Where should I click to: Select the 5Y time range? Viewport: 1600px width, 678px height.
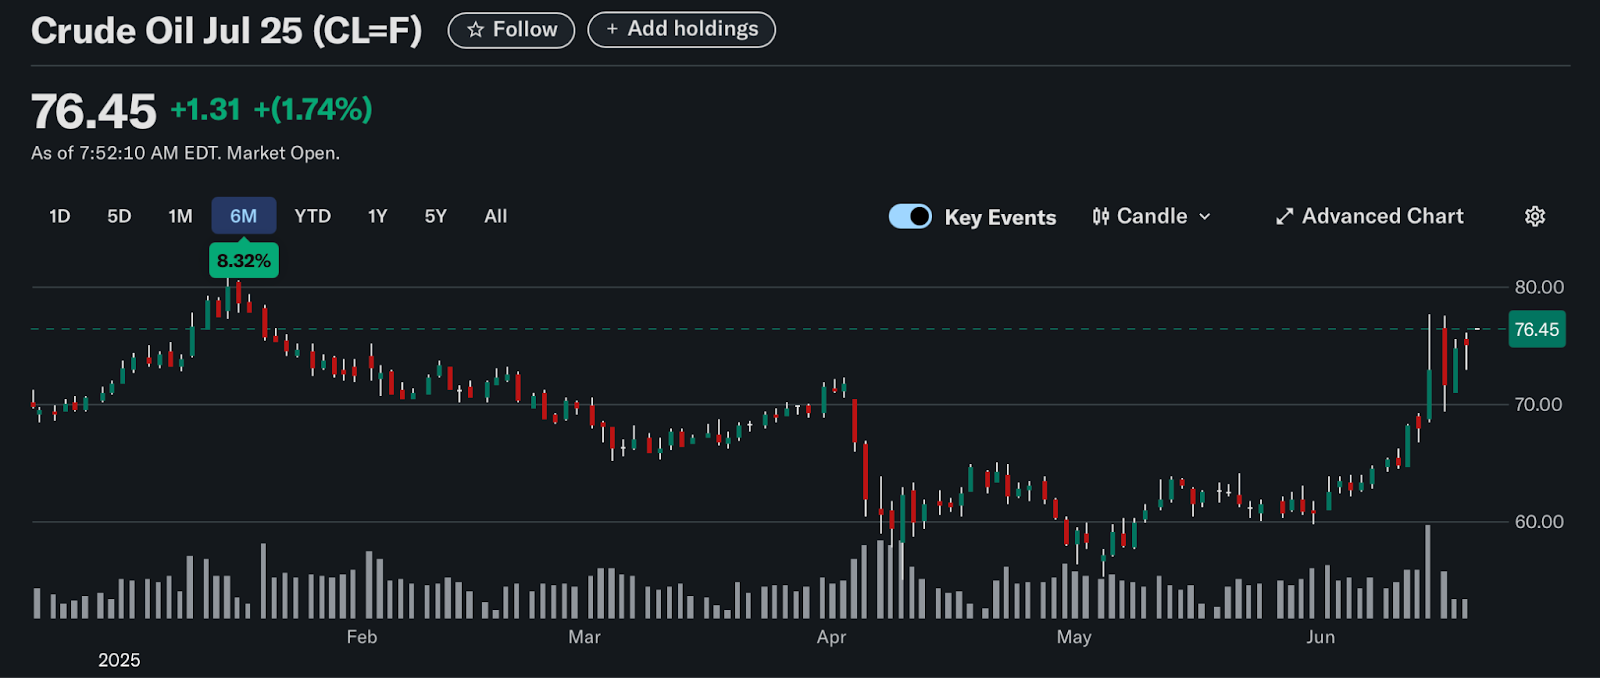tap(436, 216)
